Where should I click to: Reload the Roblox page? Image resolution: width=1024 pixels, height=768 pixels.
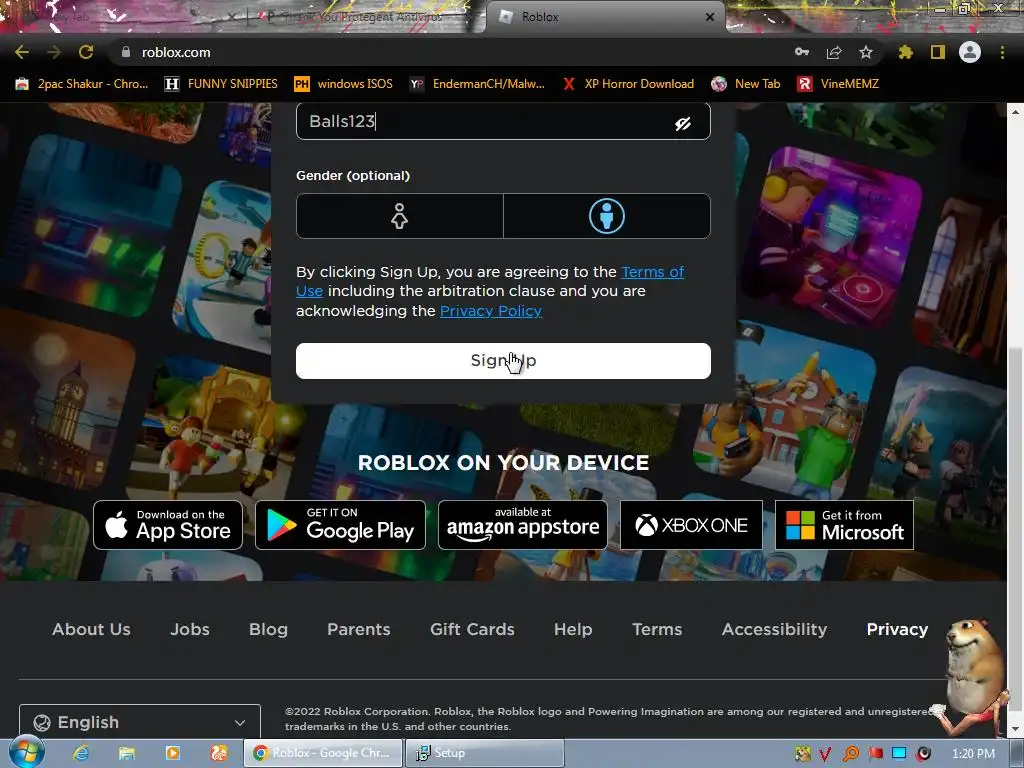(x=86, y=52)
